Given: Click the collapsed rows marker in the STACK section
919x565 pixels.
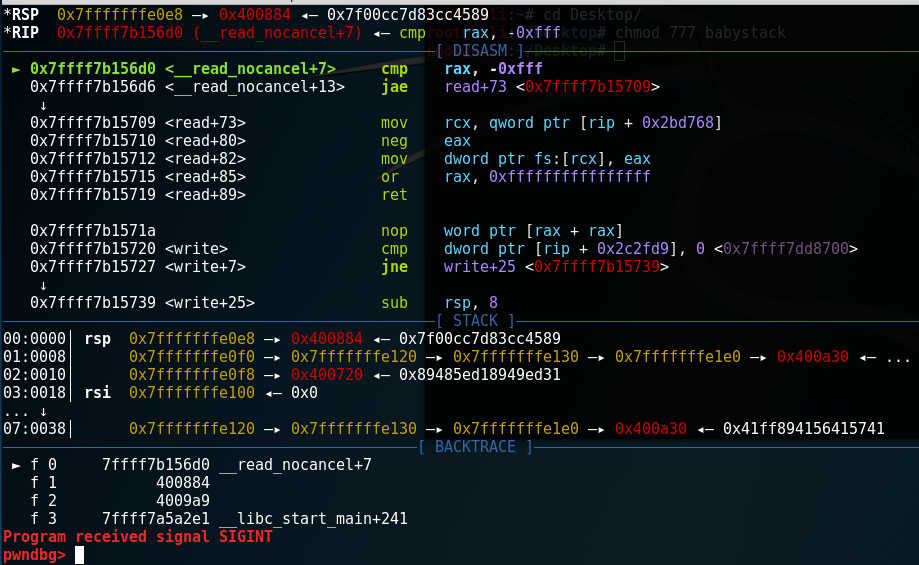Looking at the screenshot, I should [24, 411].
